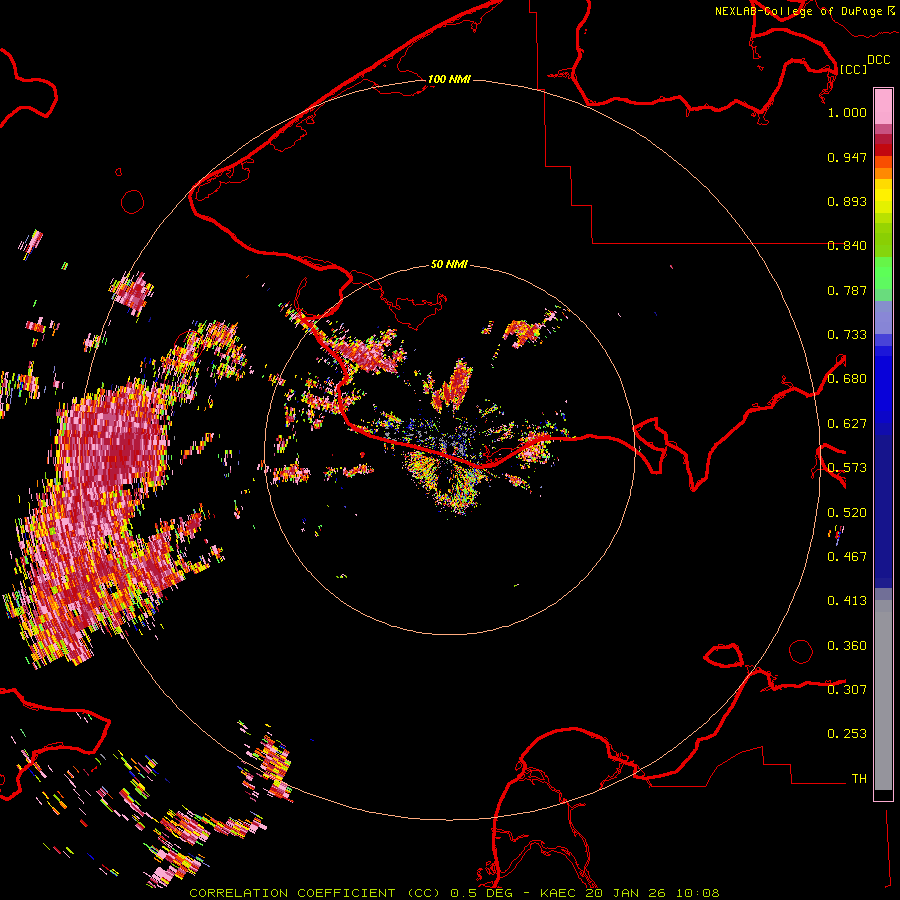The width and height of the screenshot is (900, 900).
Task: Click the 0.467 color scale label
Action: point(847,557)
